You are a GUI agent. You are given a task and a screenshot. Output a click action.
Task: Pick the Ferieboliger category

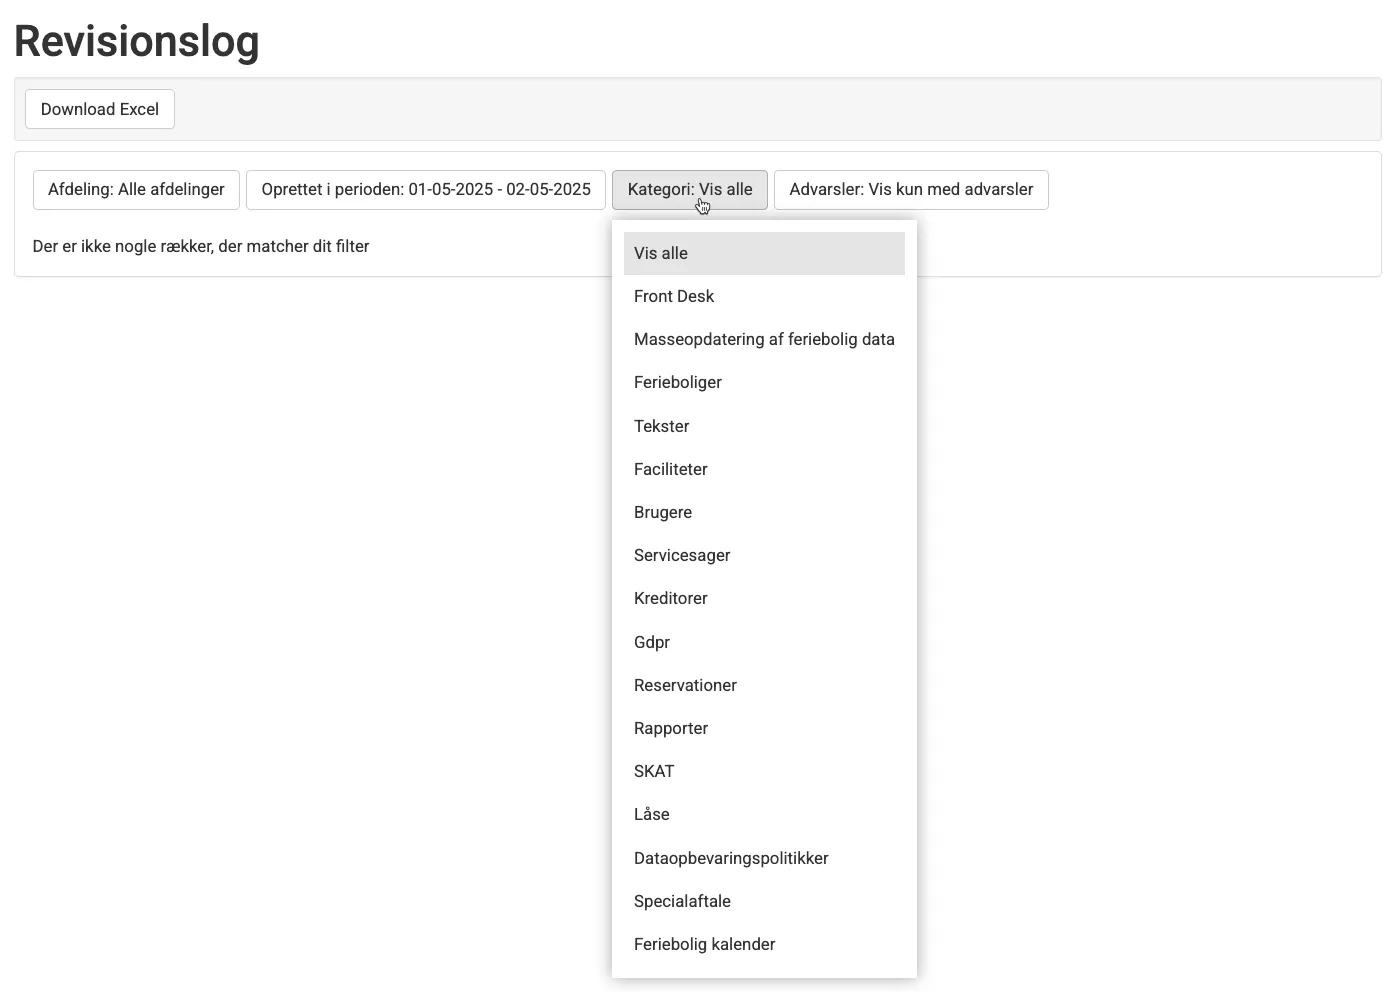pos(678,382)
